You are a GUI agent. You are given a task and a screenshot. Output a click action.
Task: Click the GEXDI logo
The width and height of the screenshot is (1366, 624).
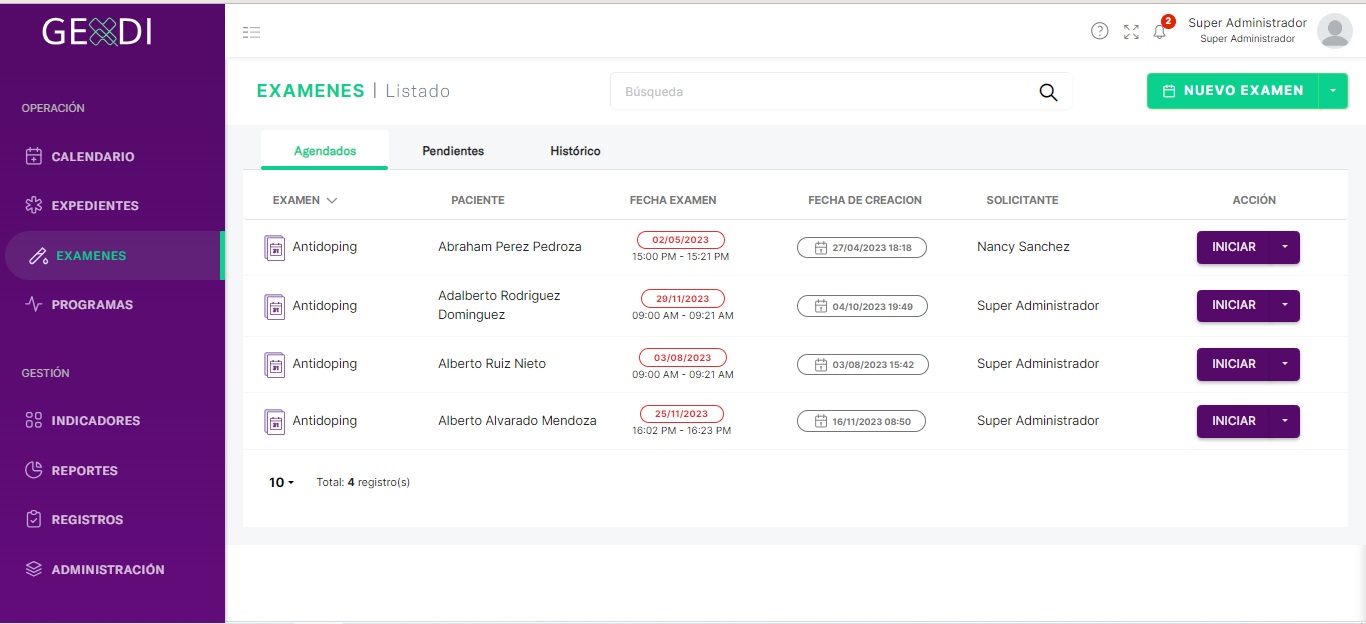coord(97,32)
